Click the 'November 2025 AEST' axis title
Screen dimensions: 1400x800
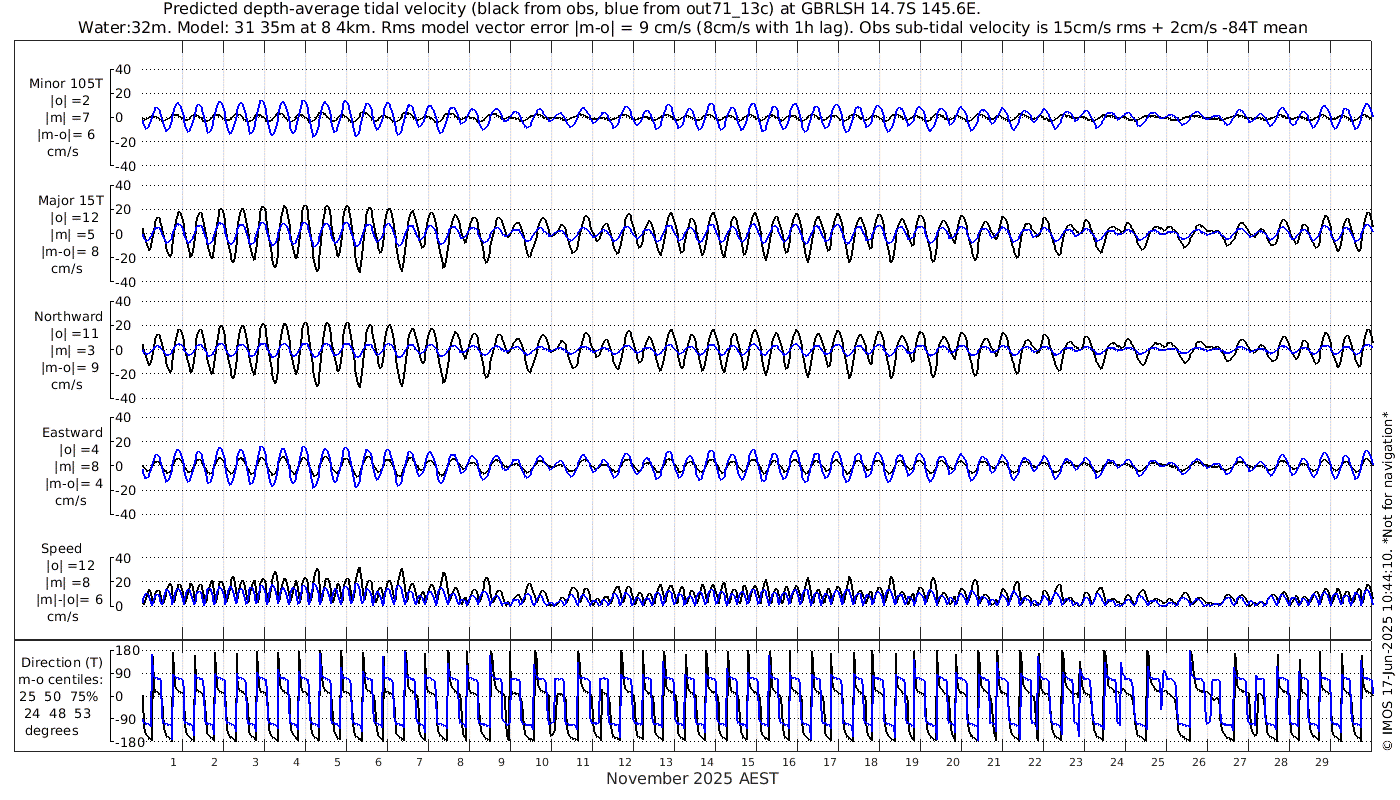692,778
